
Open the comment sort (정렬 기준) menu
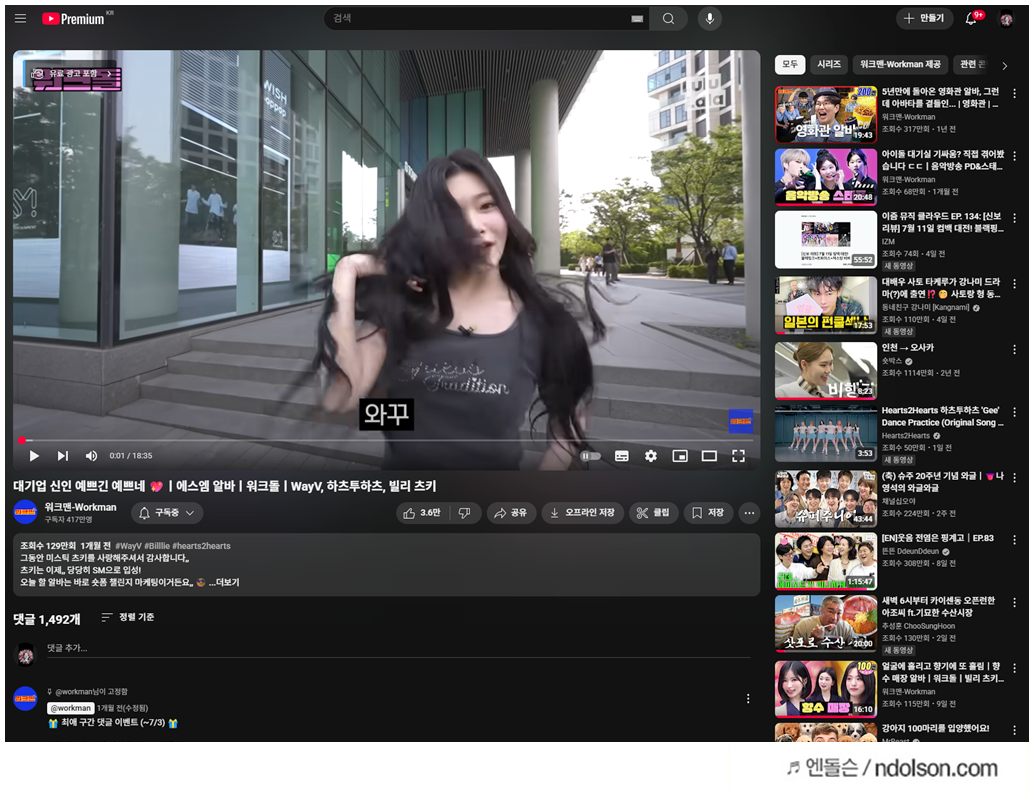pos(128,617)
